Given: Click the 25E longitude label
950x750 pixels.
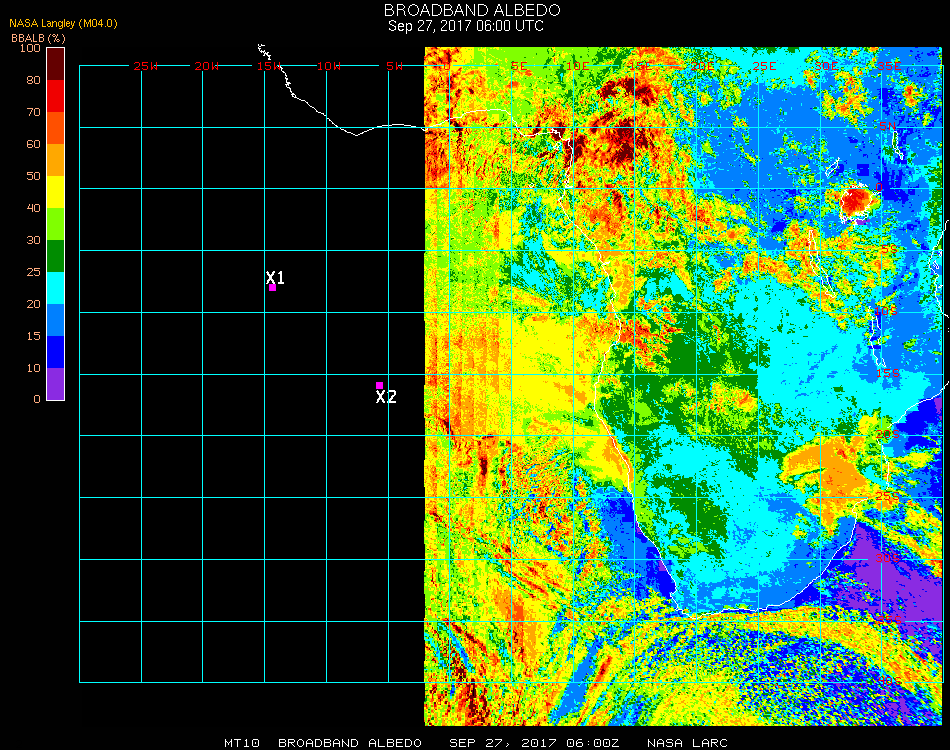Looking at the screenshot, I should coord(764,66).
